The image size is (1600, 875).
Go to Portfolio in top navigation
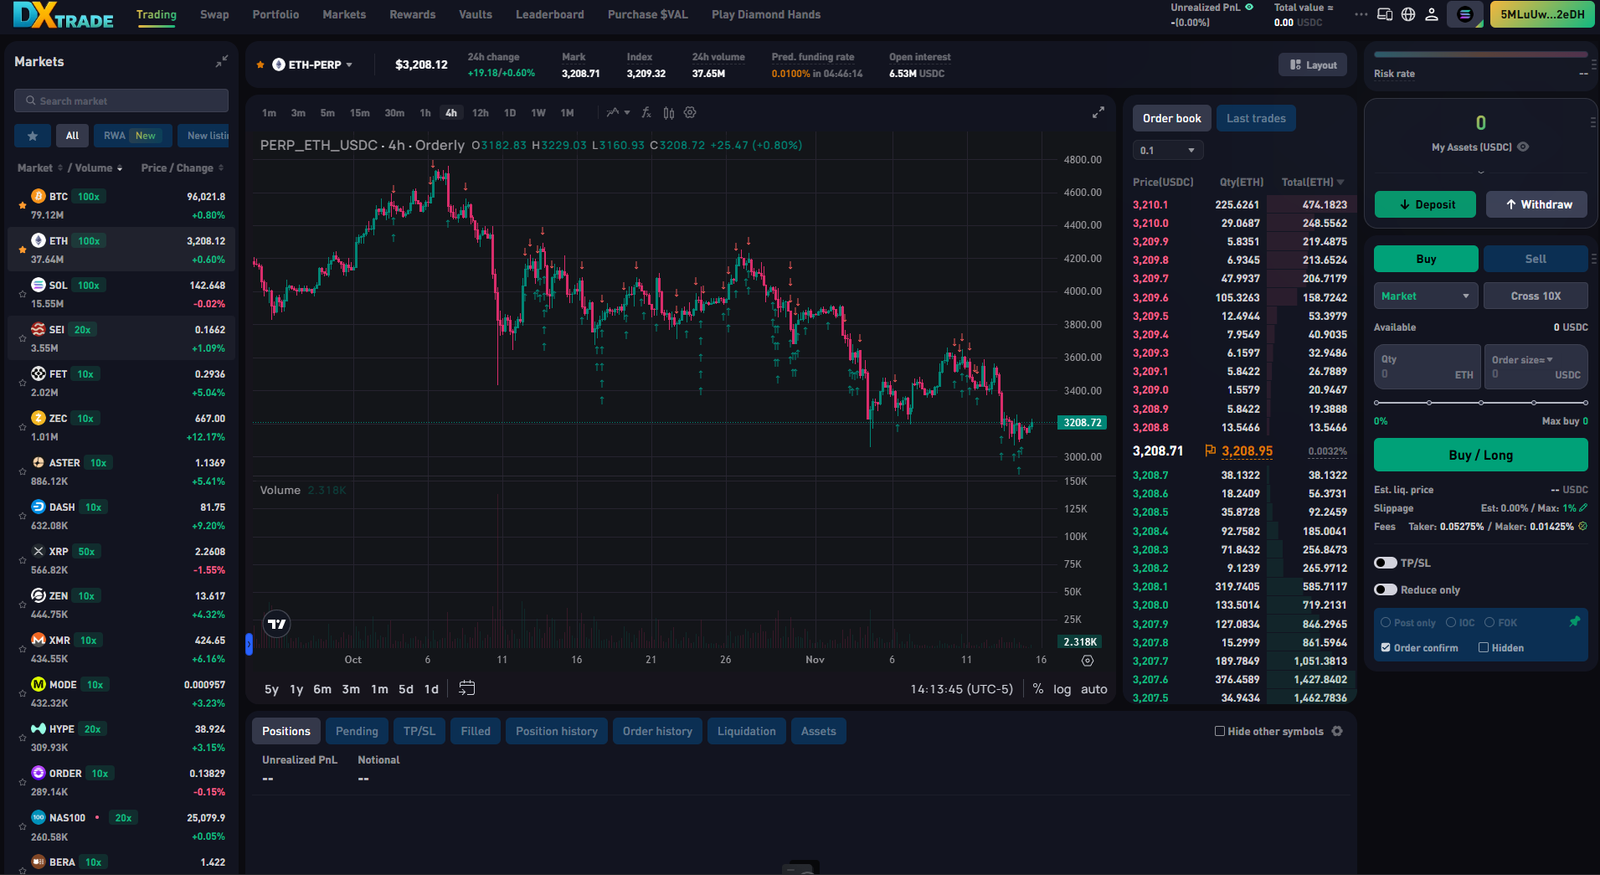point(276,15)
